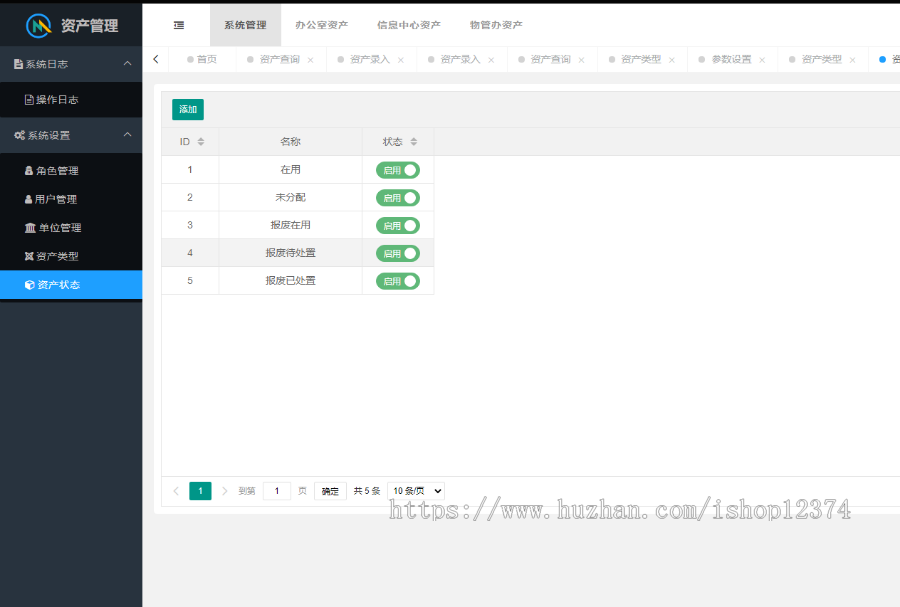Click the 用户管理 person icon

[x=29, y=199]
